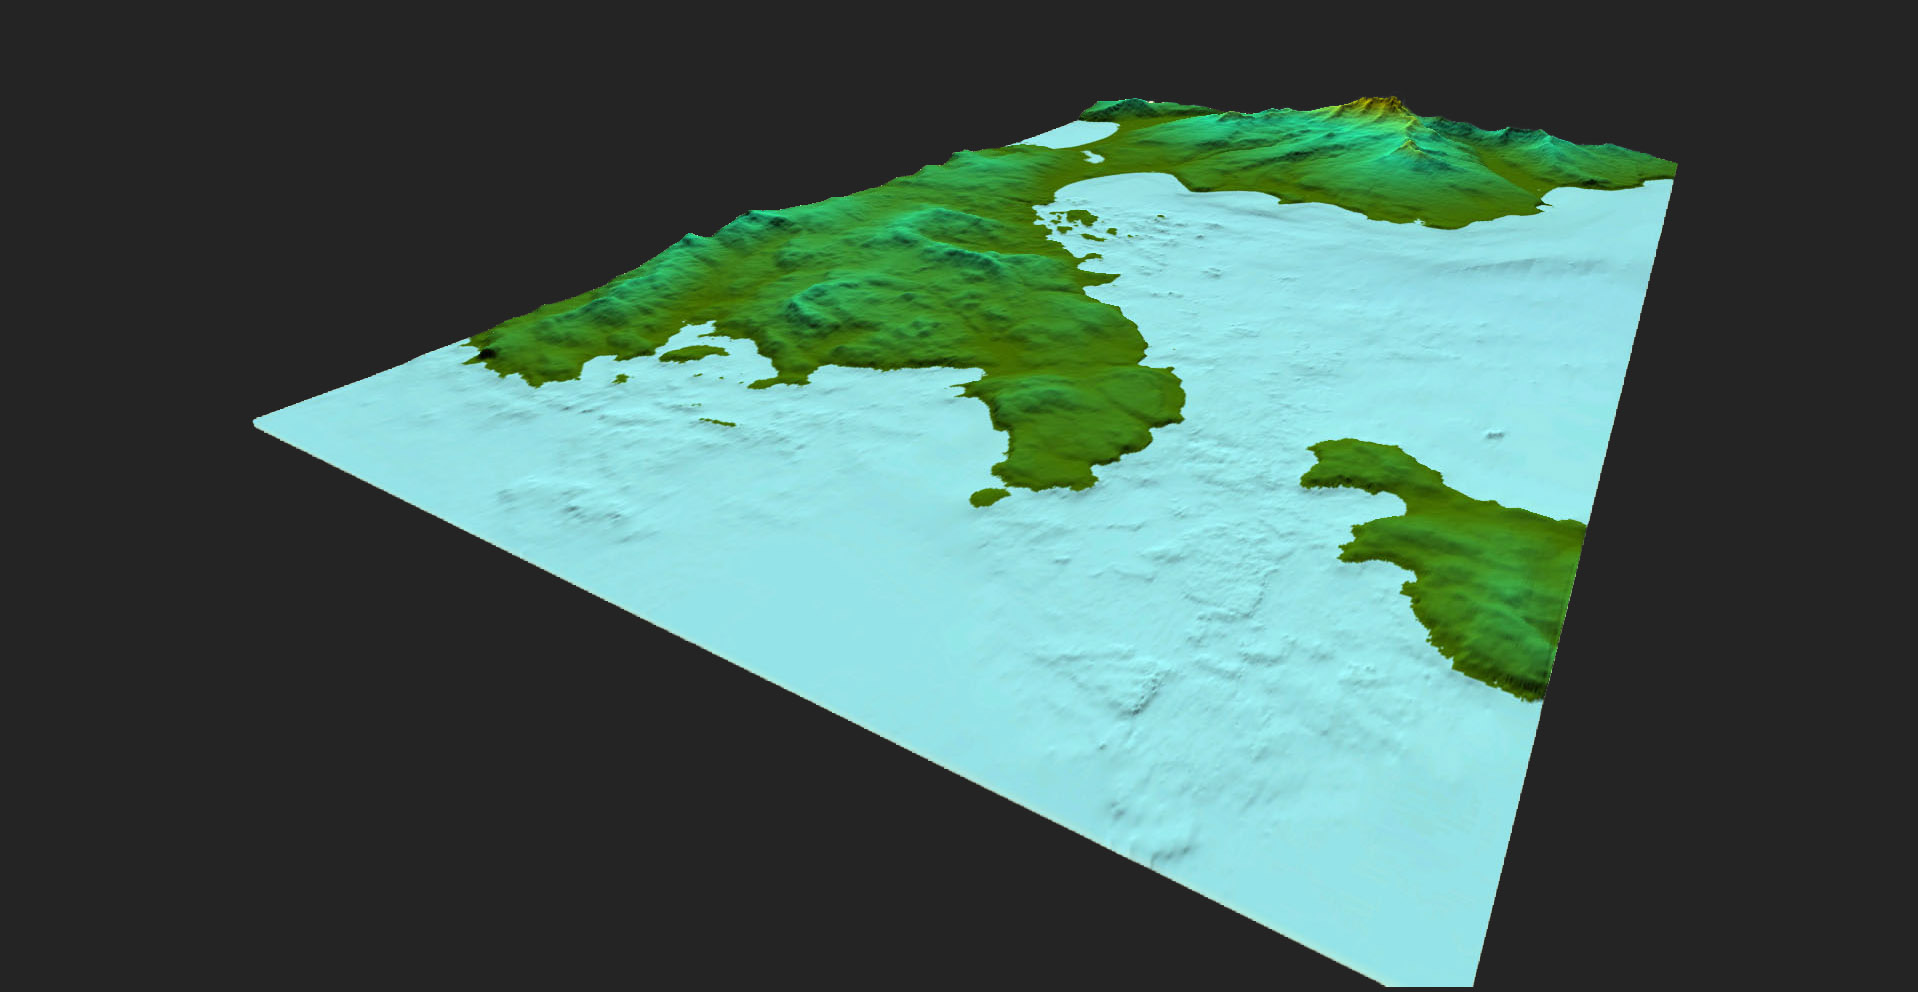Click the elongated island in the left bay
This screenshot has height=992, width=1918.
click(693, 353)
